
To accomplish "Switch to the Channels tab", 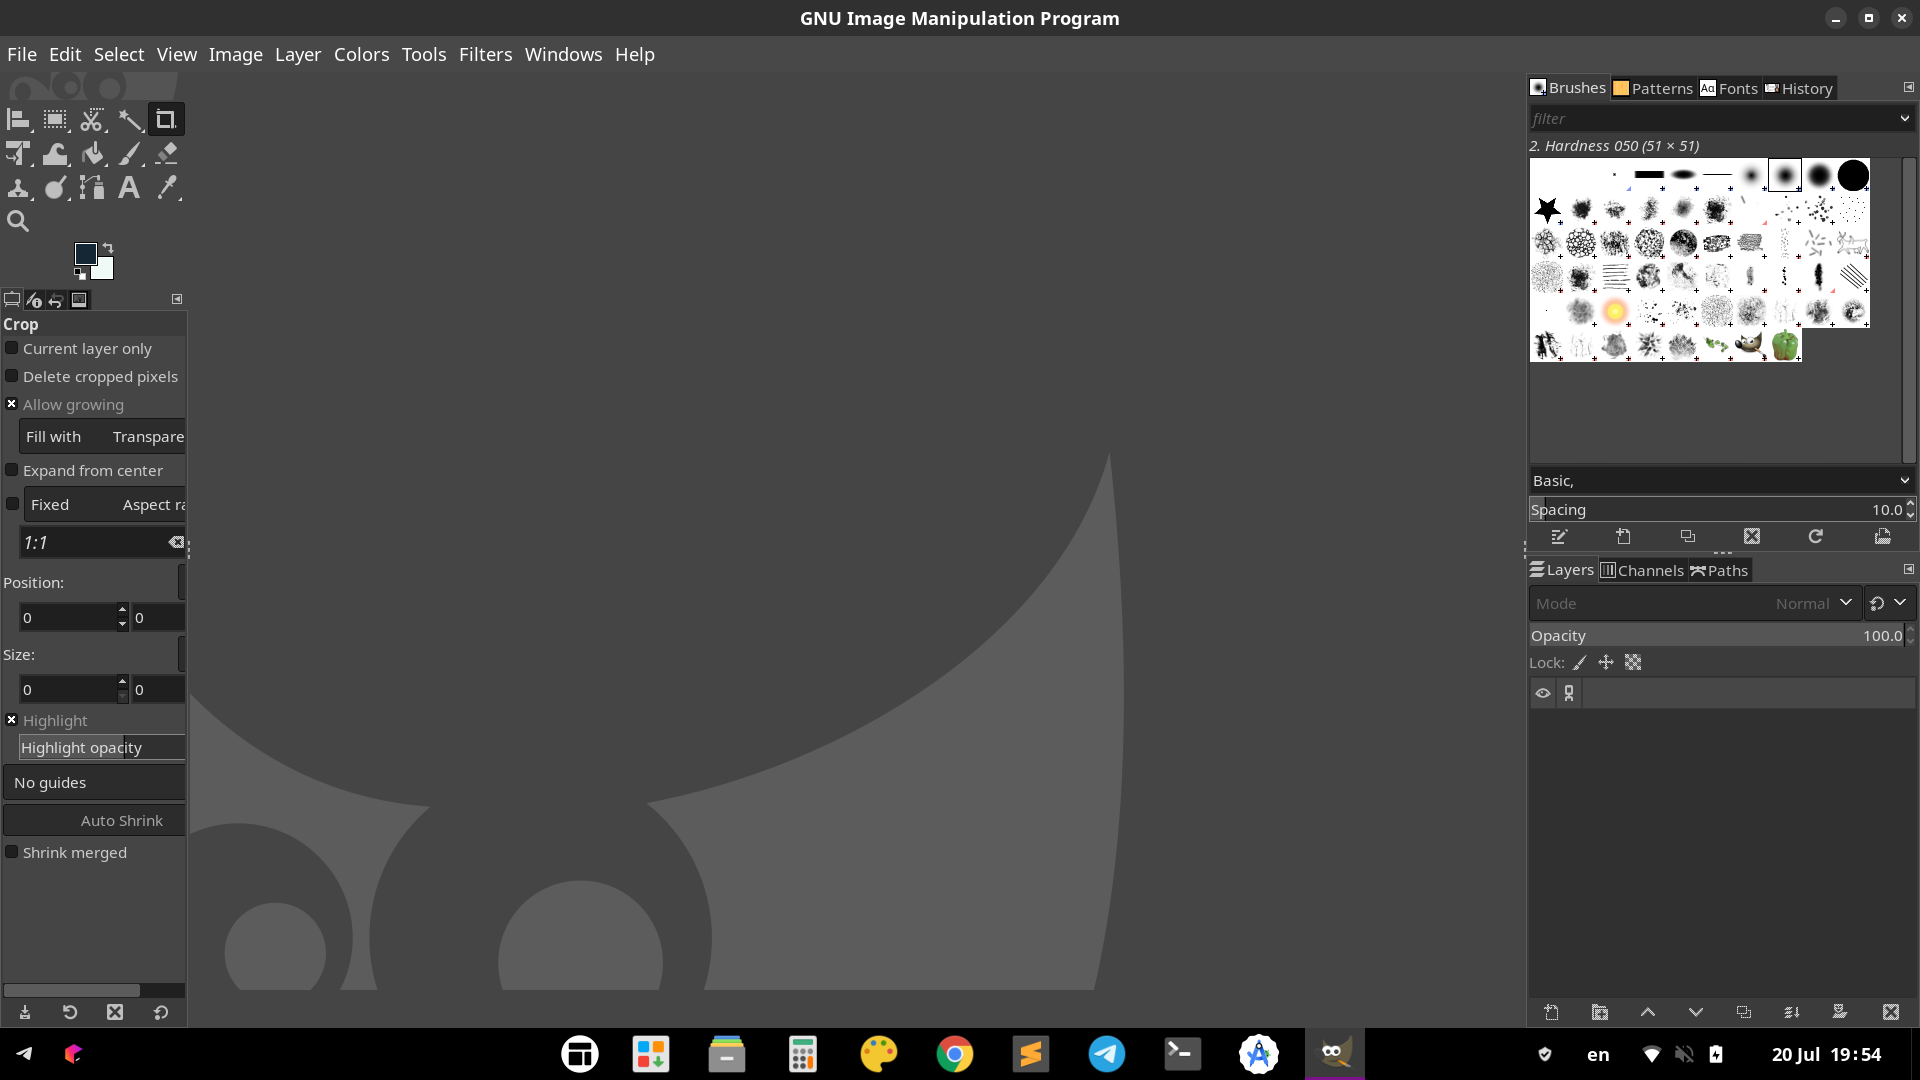I will pyautogui.click(x=1641, y=570).
